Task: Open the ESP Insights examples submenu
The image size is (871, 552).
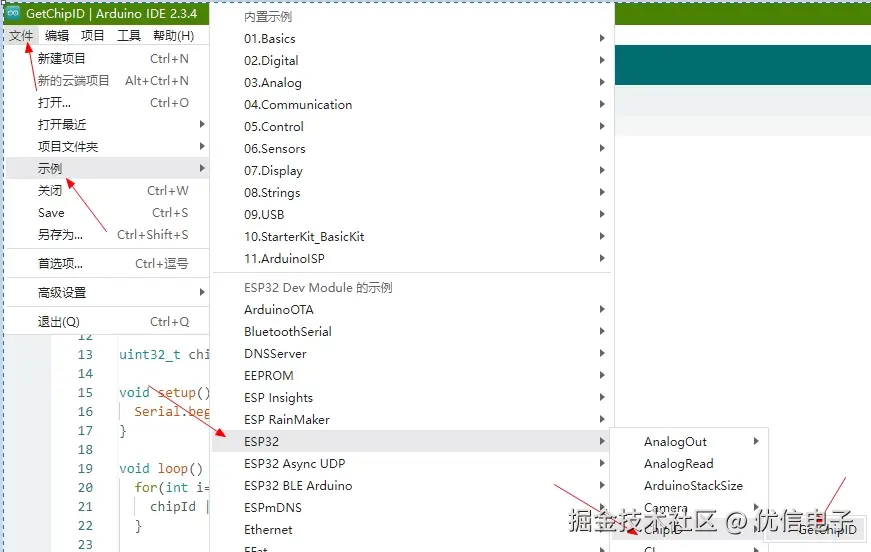Action: (412, 398)
